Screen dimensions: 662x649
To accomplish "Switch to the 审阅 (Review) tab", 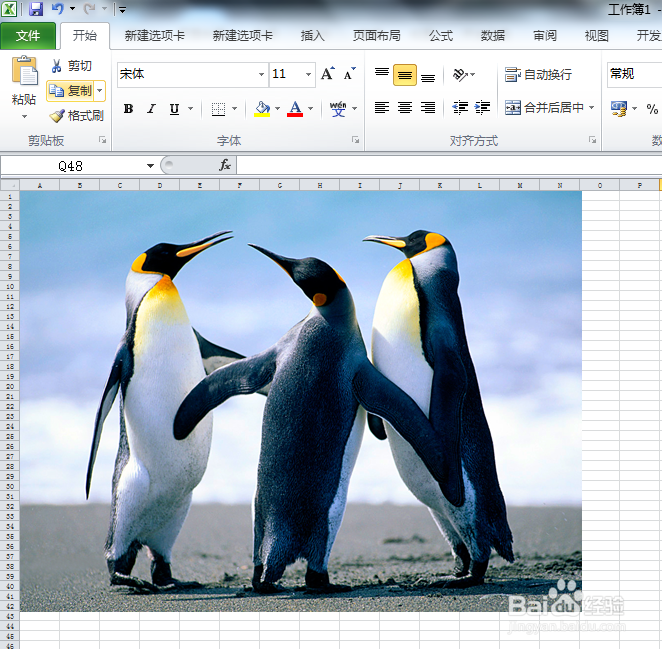I will [x=545, y=36].
